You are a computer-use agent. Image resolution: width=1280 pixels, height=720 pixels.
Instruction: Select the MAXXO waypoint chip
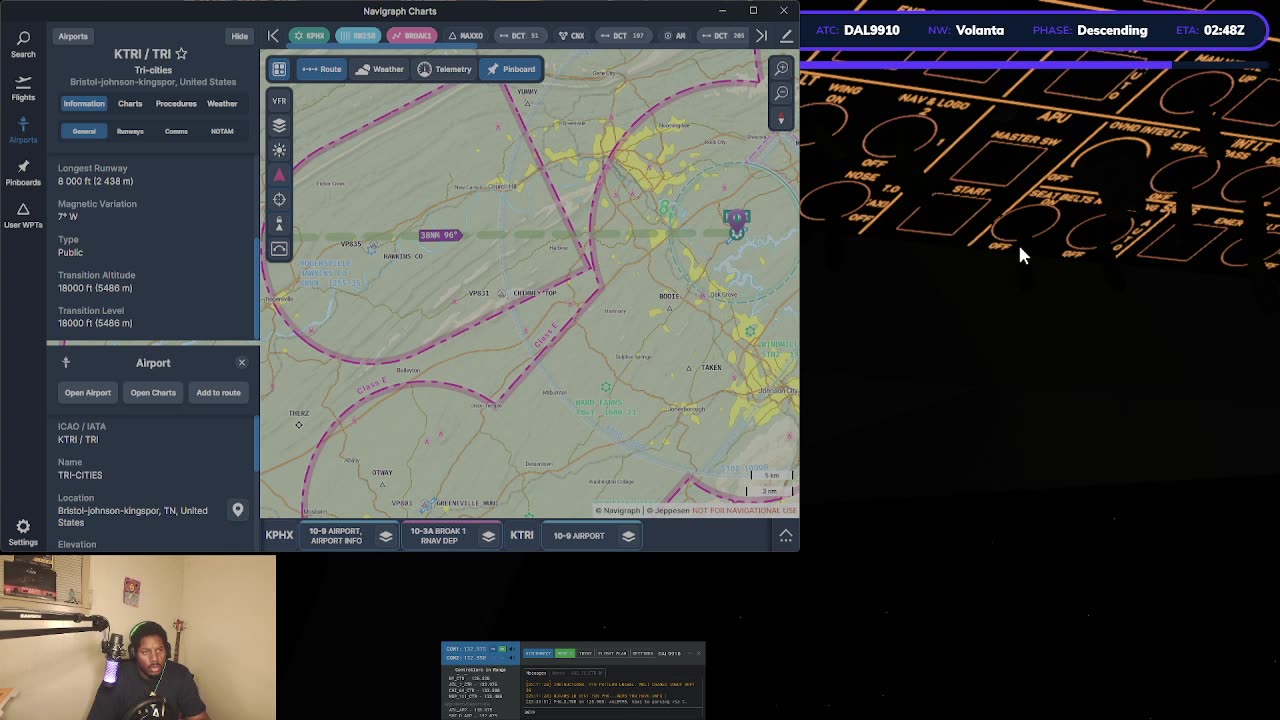point(466,36)
